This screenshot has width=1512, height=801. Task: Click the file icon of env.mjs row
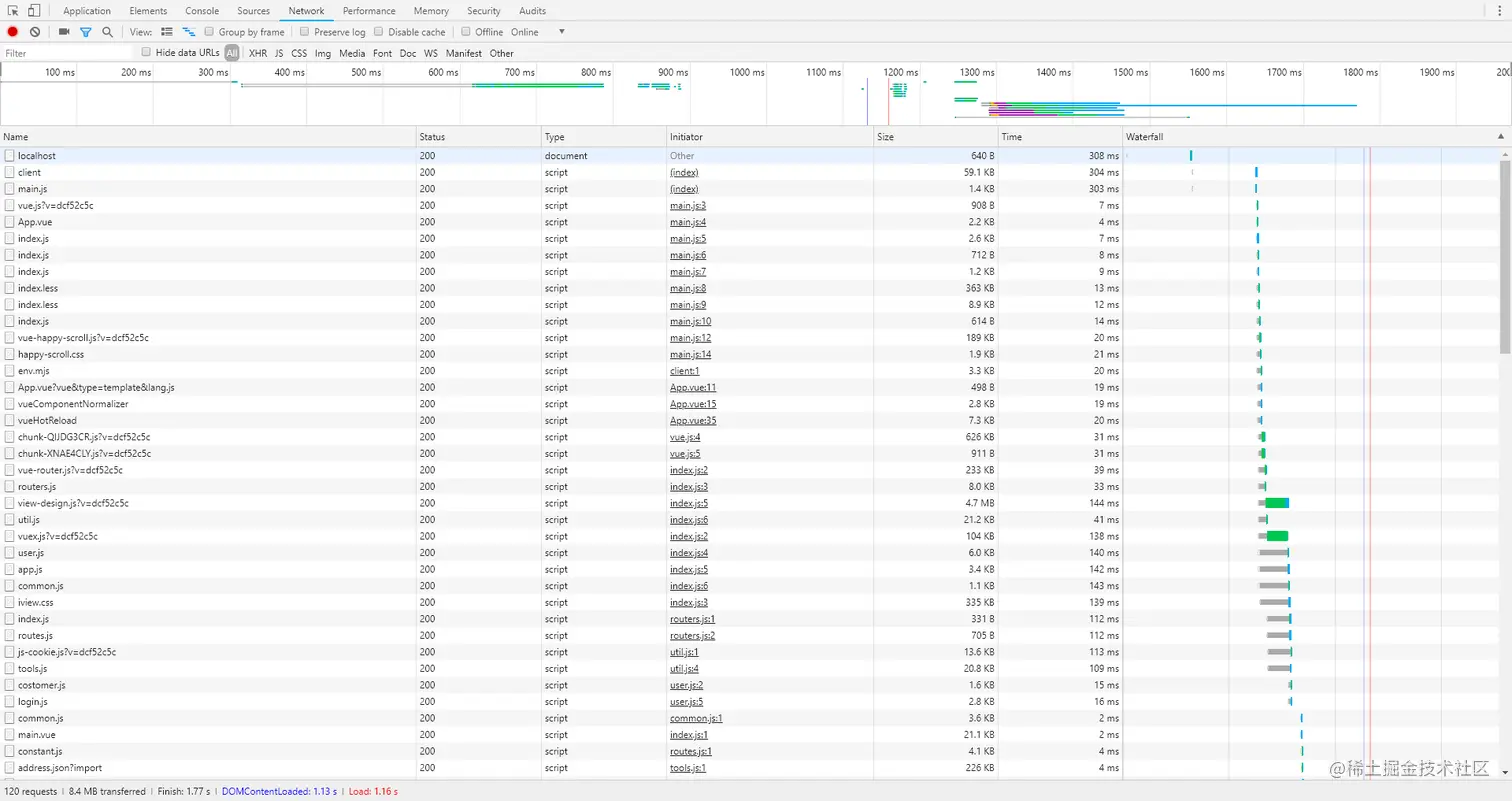9,371
